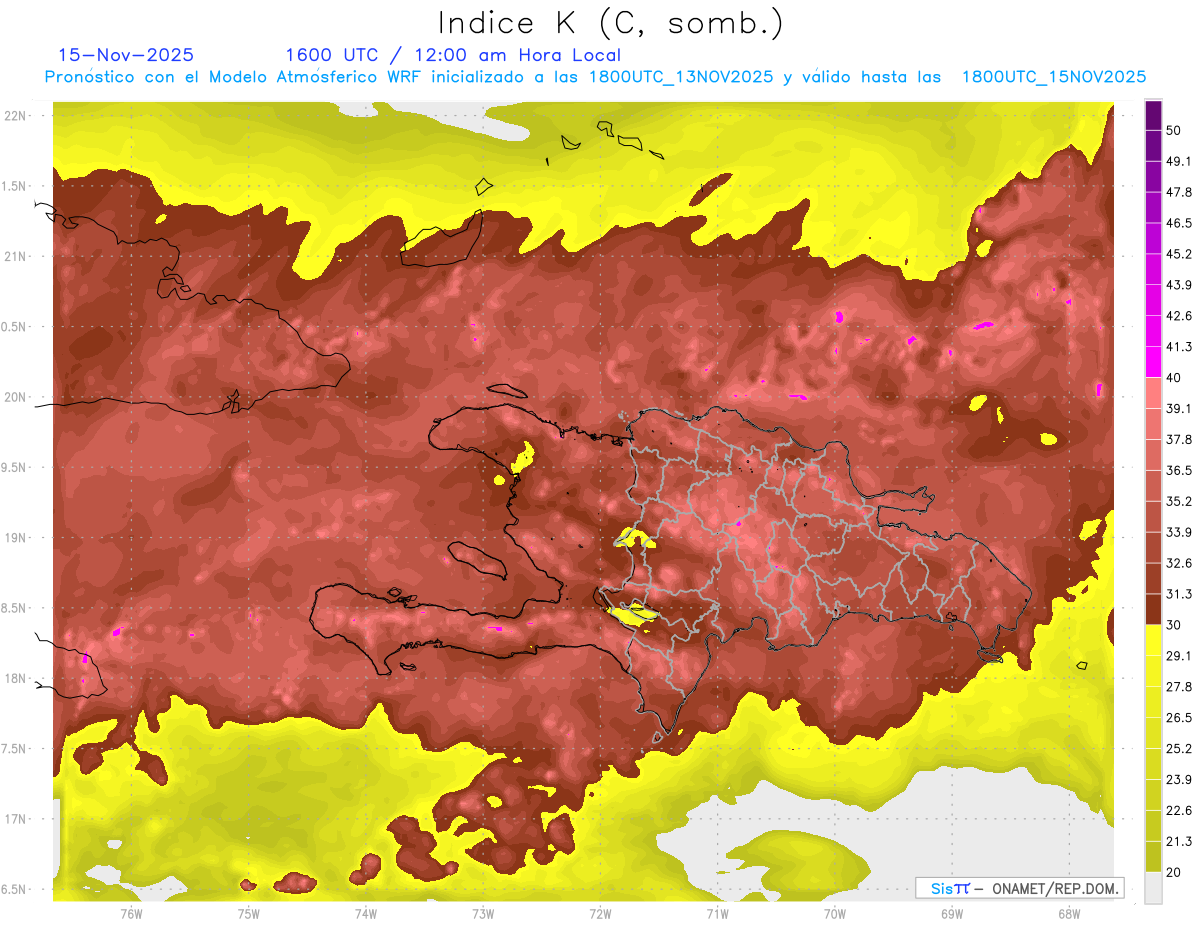1200x927 pixels.
Task: Click the colorbar label "30"
Action: (x=1175, y=626)
